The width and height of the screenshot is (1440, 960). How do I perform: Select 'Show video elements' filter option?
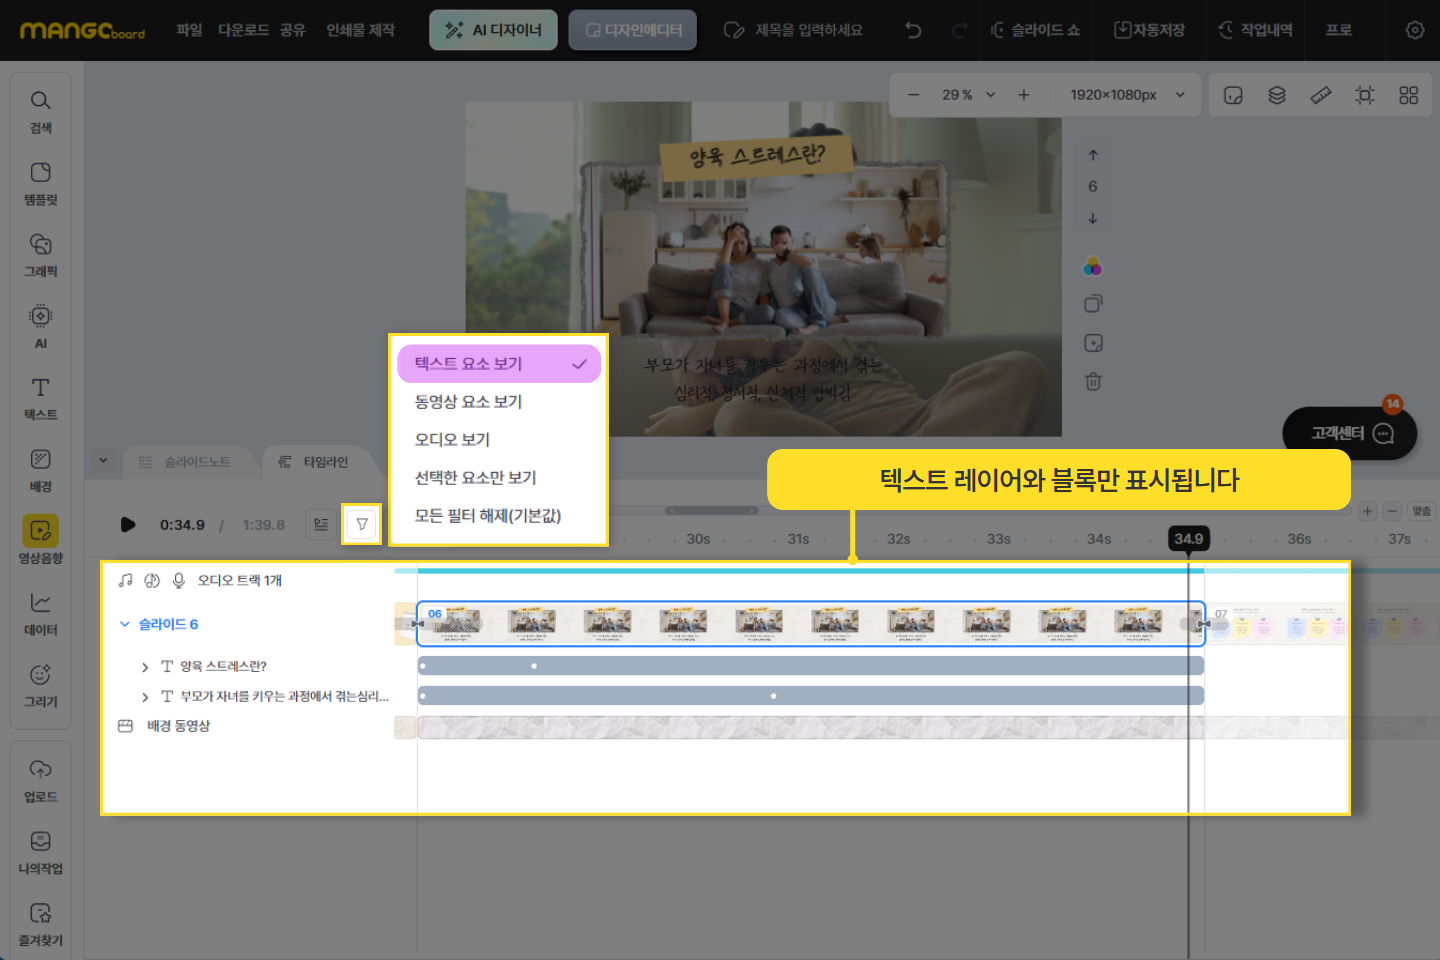click(x=468, y=402)
